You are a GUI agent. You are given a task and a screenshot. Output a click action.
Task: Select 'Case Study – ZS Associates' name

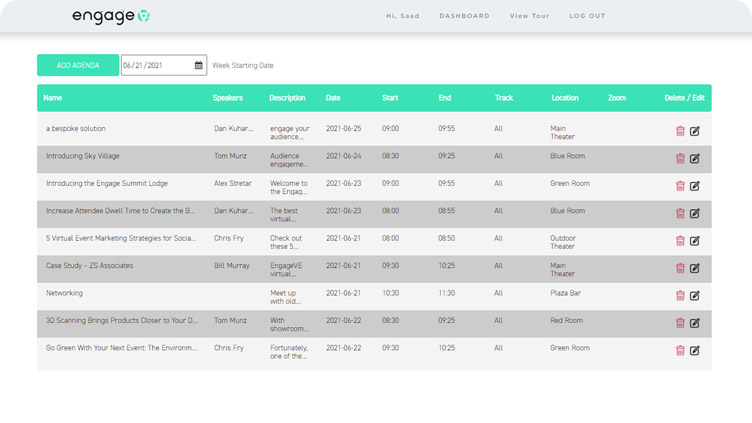[90, 266]
